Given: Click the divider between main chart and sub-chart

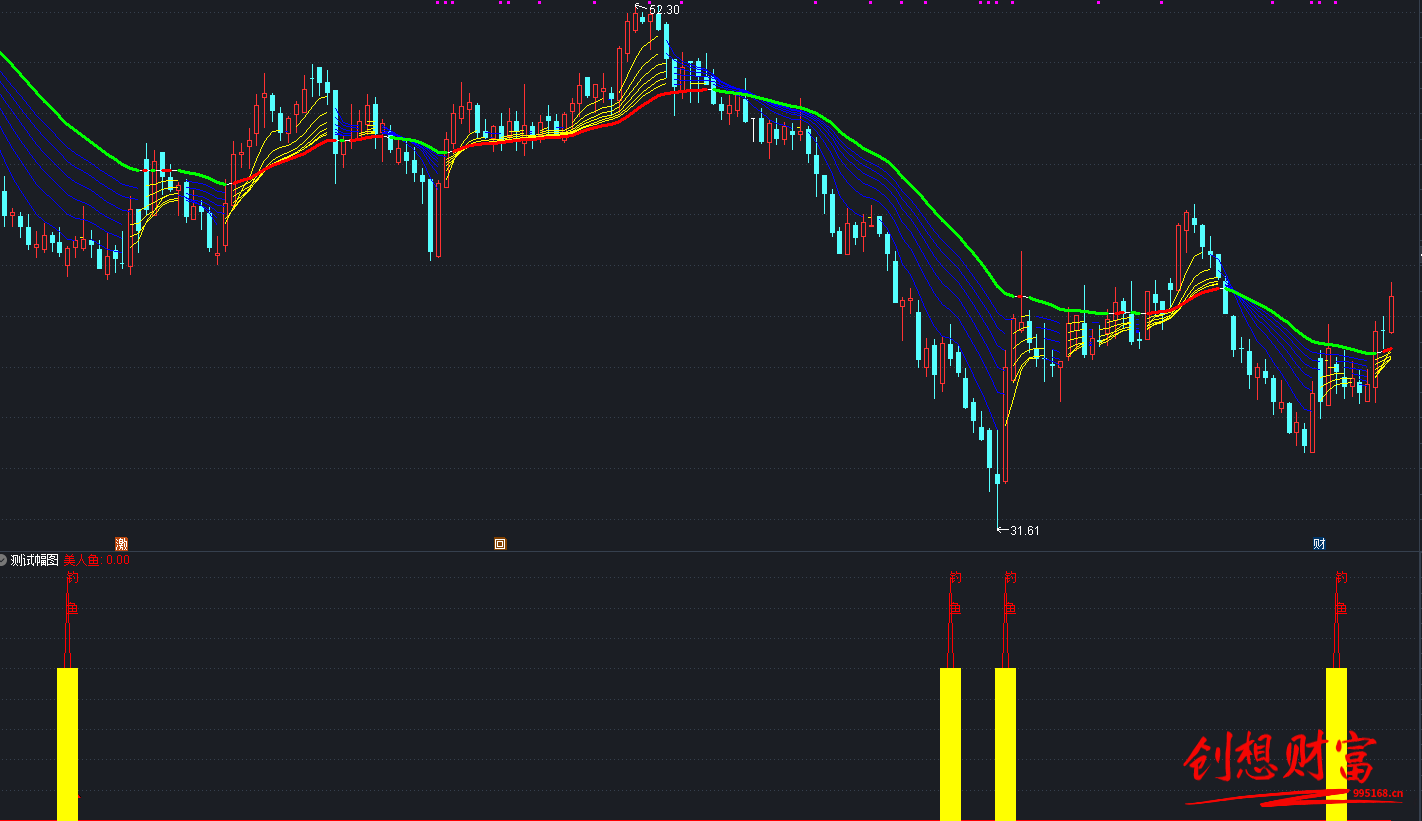Looking at the screenshot, I should (711, 551).
